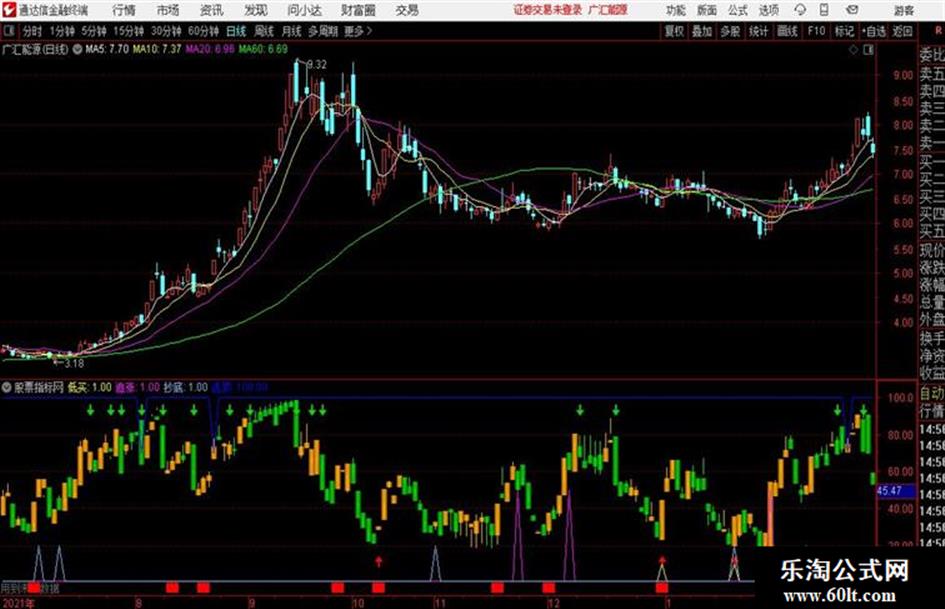This screenshot has height=609, width=945.
Task: Open the 公式 menu
Action: [738, 10]
